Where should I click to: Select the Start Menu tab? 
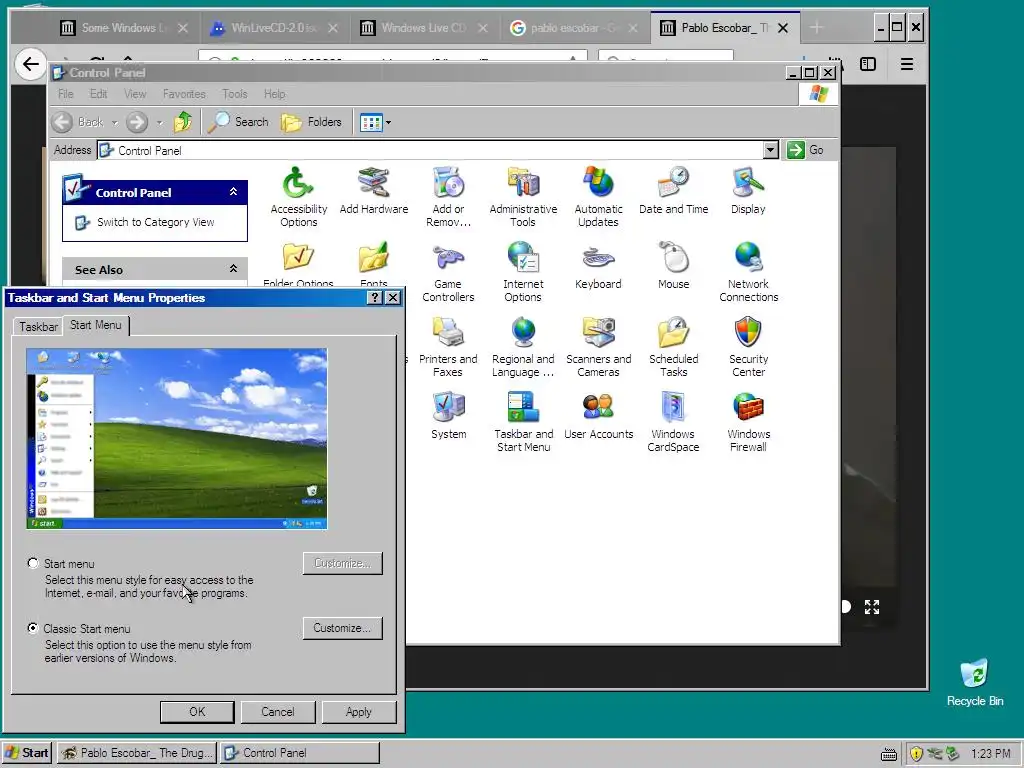(96, 325)
